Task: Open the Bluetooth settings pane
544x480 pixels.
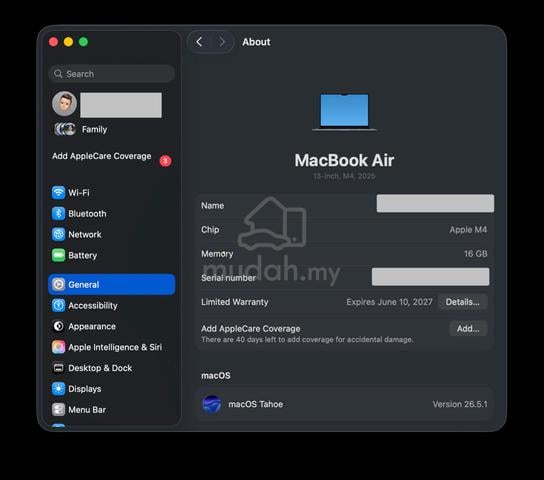Action: 112,213
